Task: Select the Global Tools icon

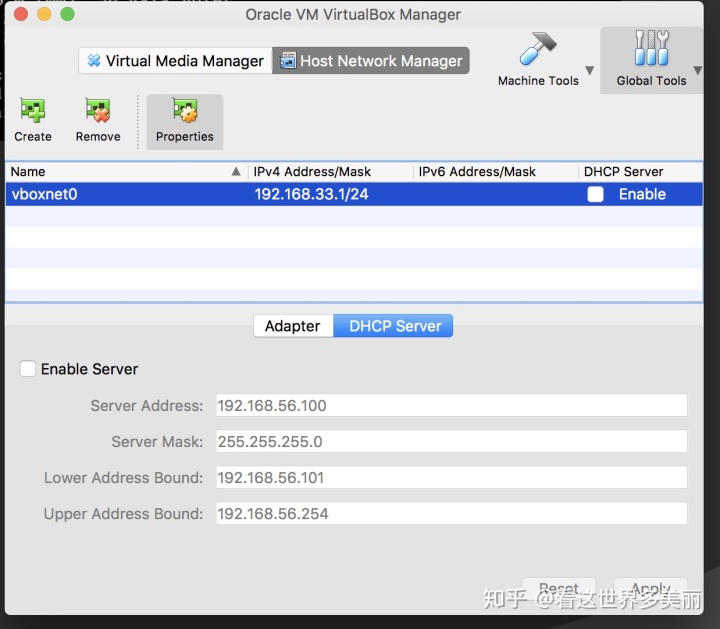Action: [651, 48]
